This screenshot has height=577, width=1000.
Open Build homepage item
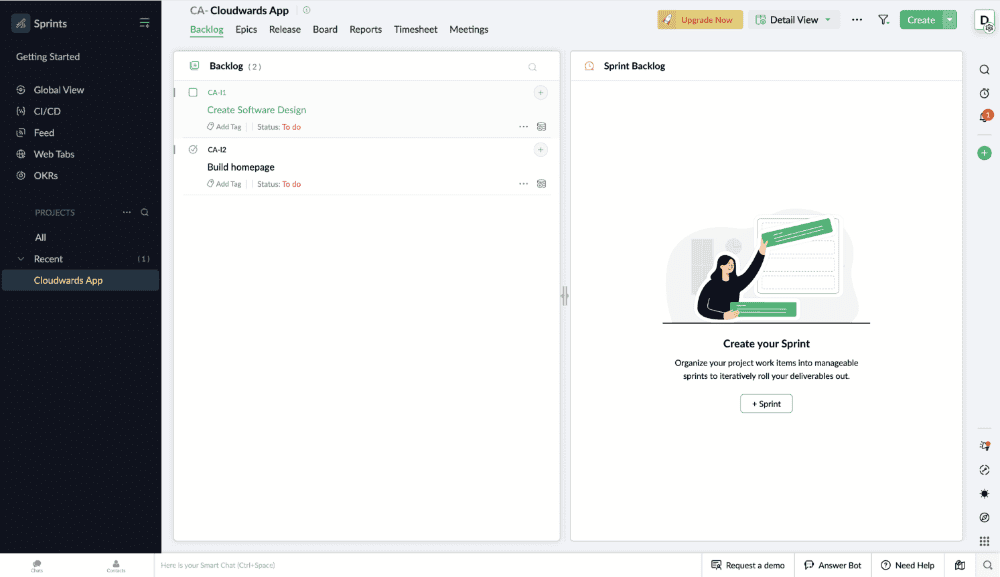pos(240,167)
